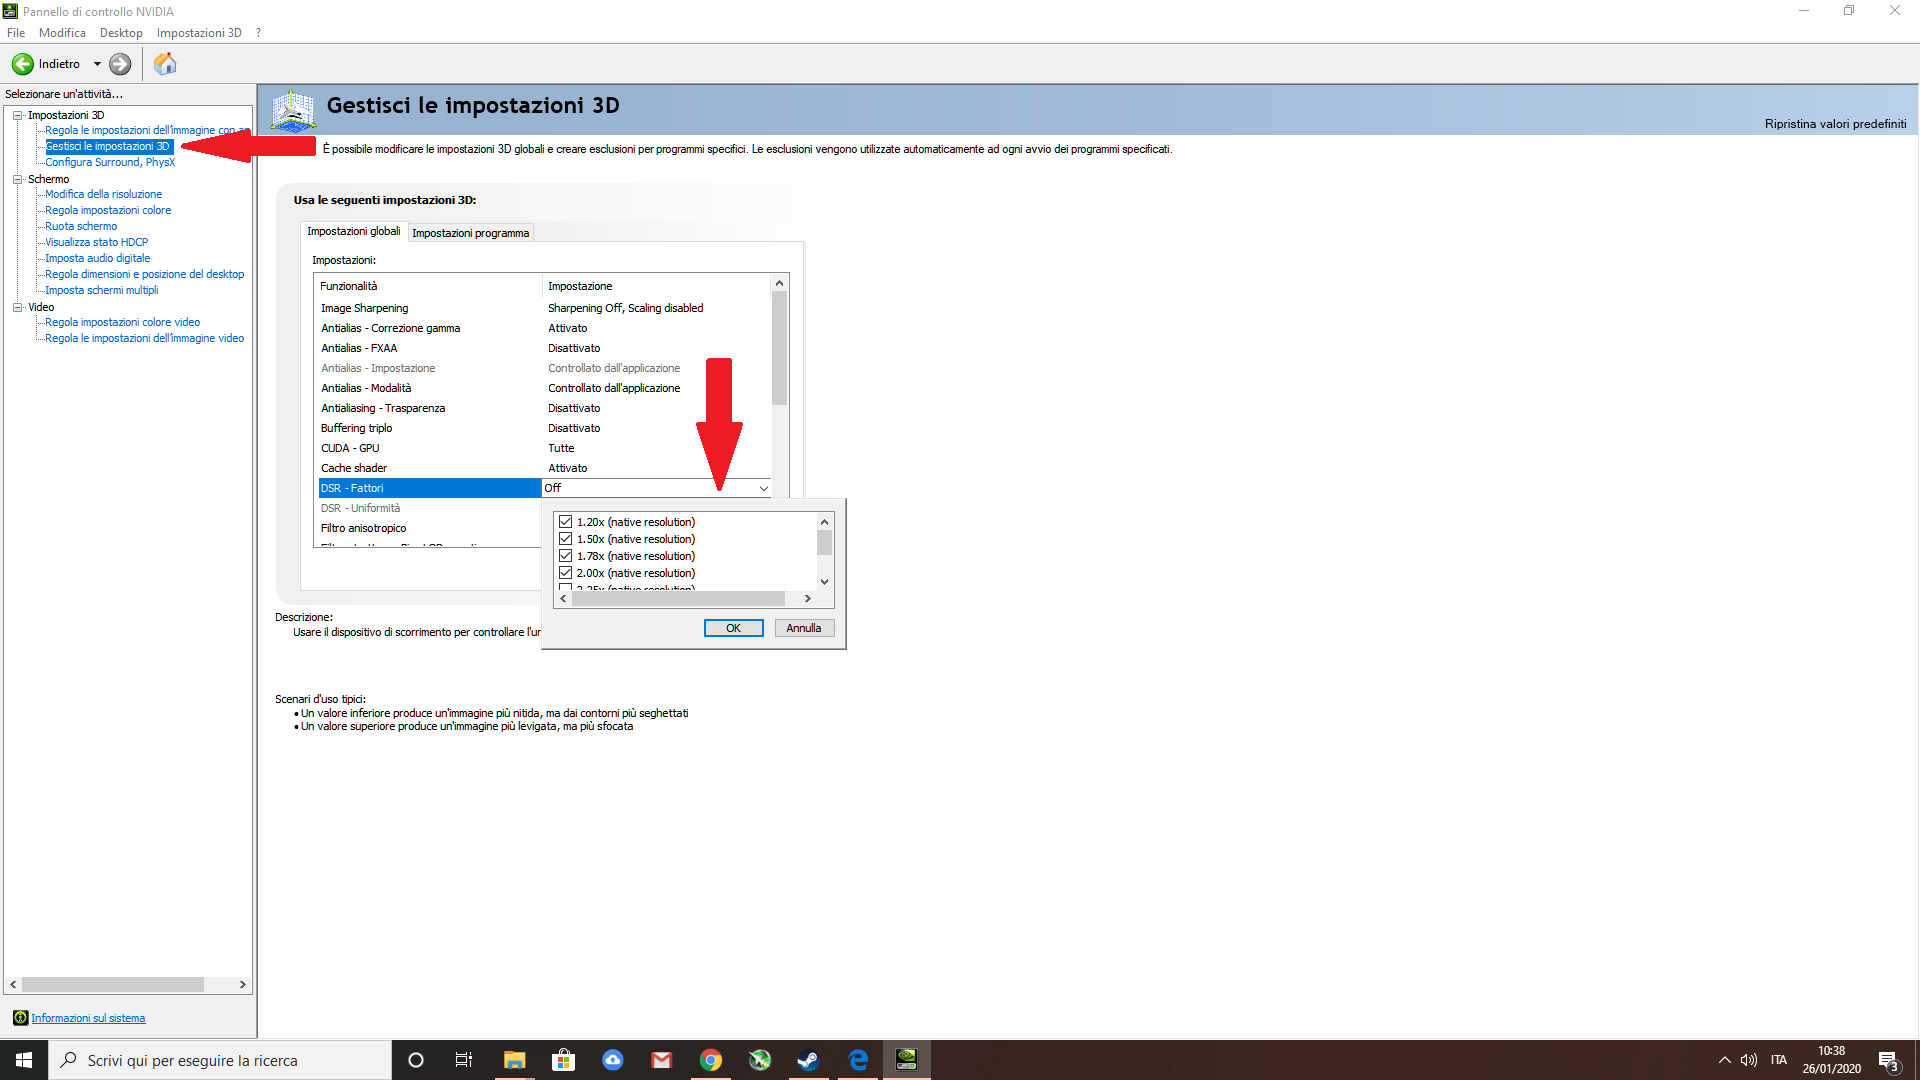The image size is (1920, 1080).
Task: Open Informazioni sul sistema link
Action: 88,1018
